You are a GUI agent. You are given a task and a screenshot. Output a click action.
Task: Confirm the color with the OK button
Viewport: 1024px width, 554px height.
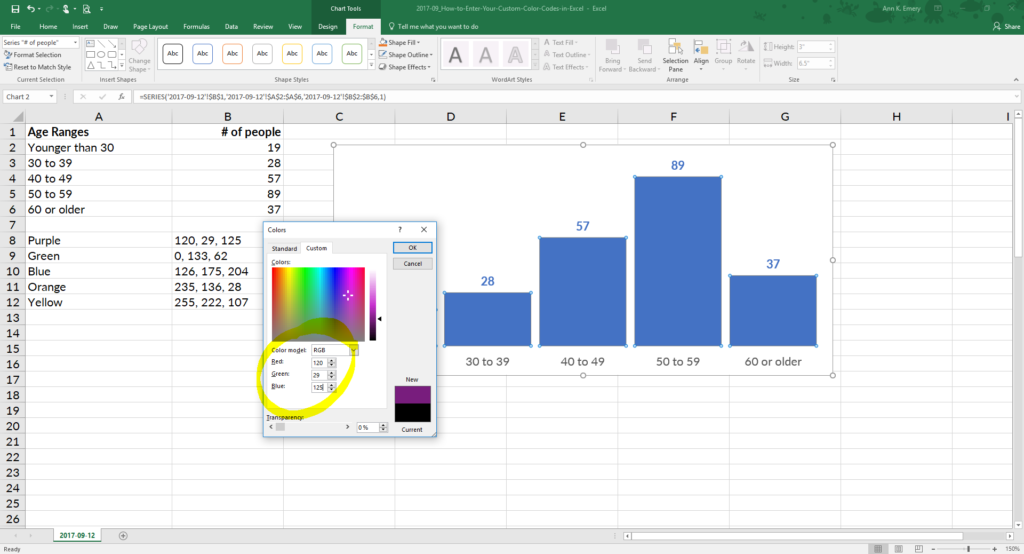coord(412,247)
